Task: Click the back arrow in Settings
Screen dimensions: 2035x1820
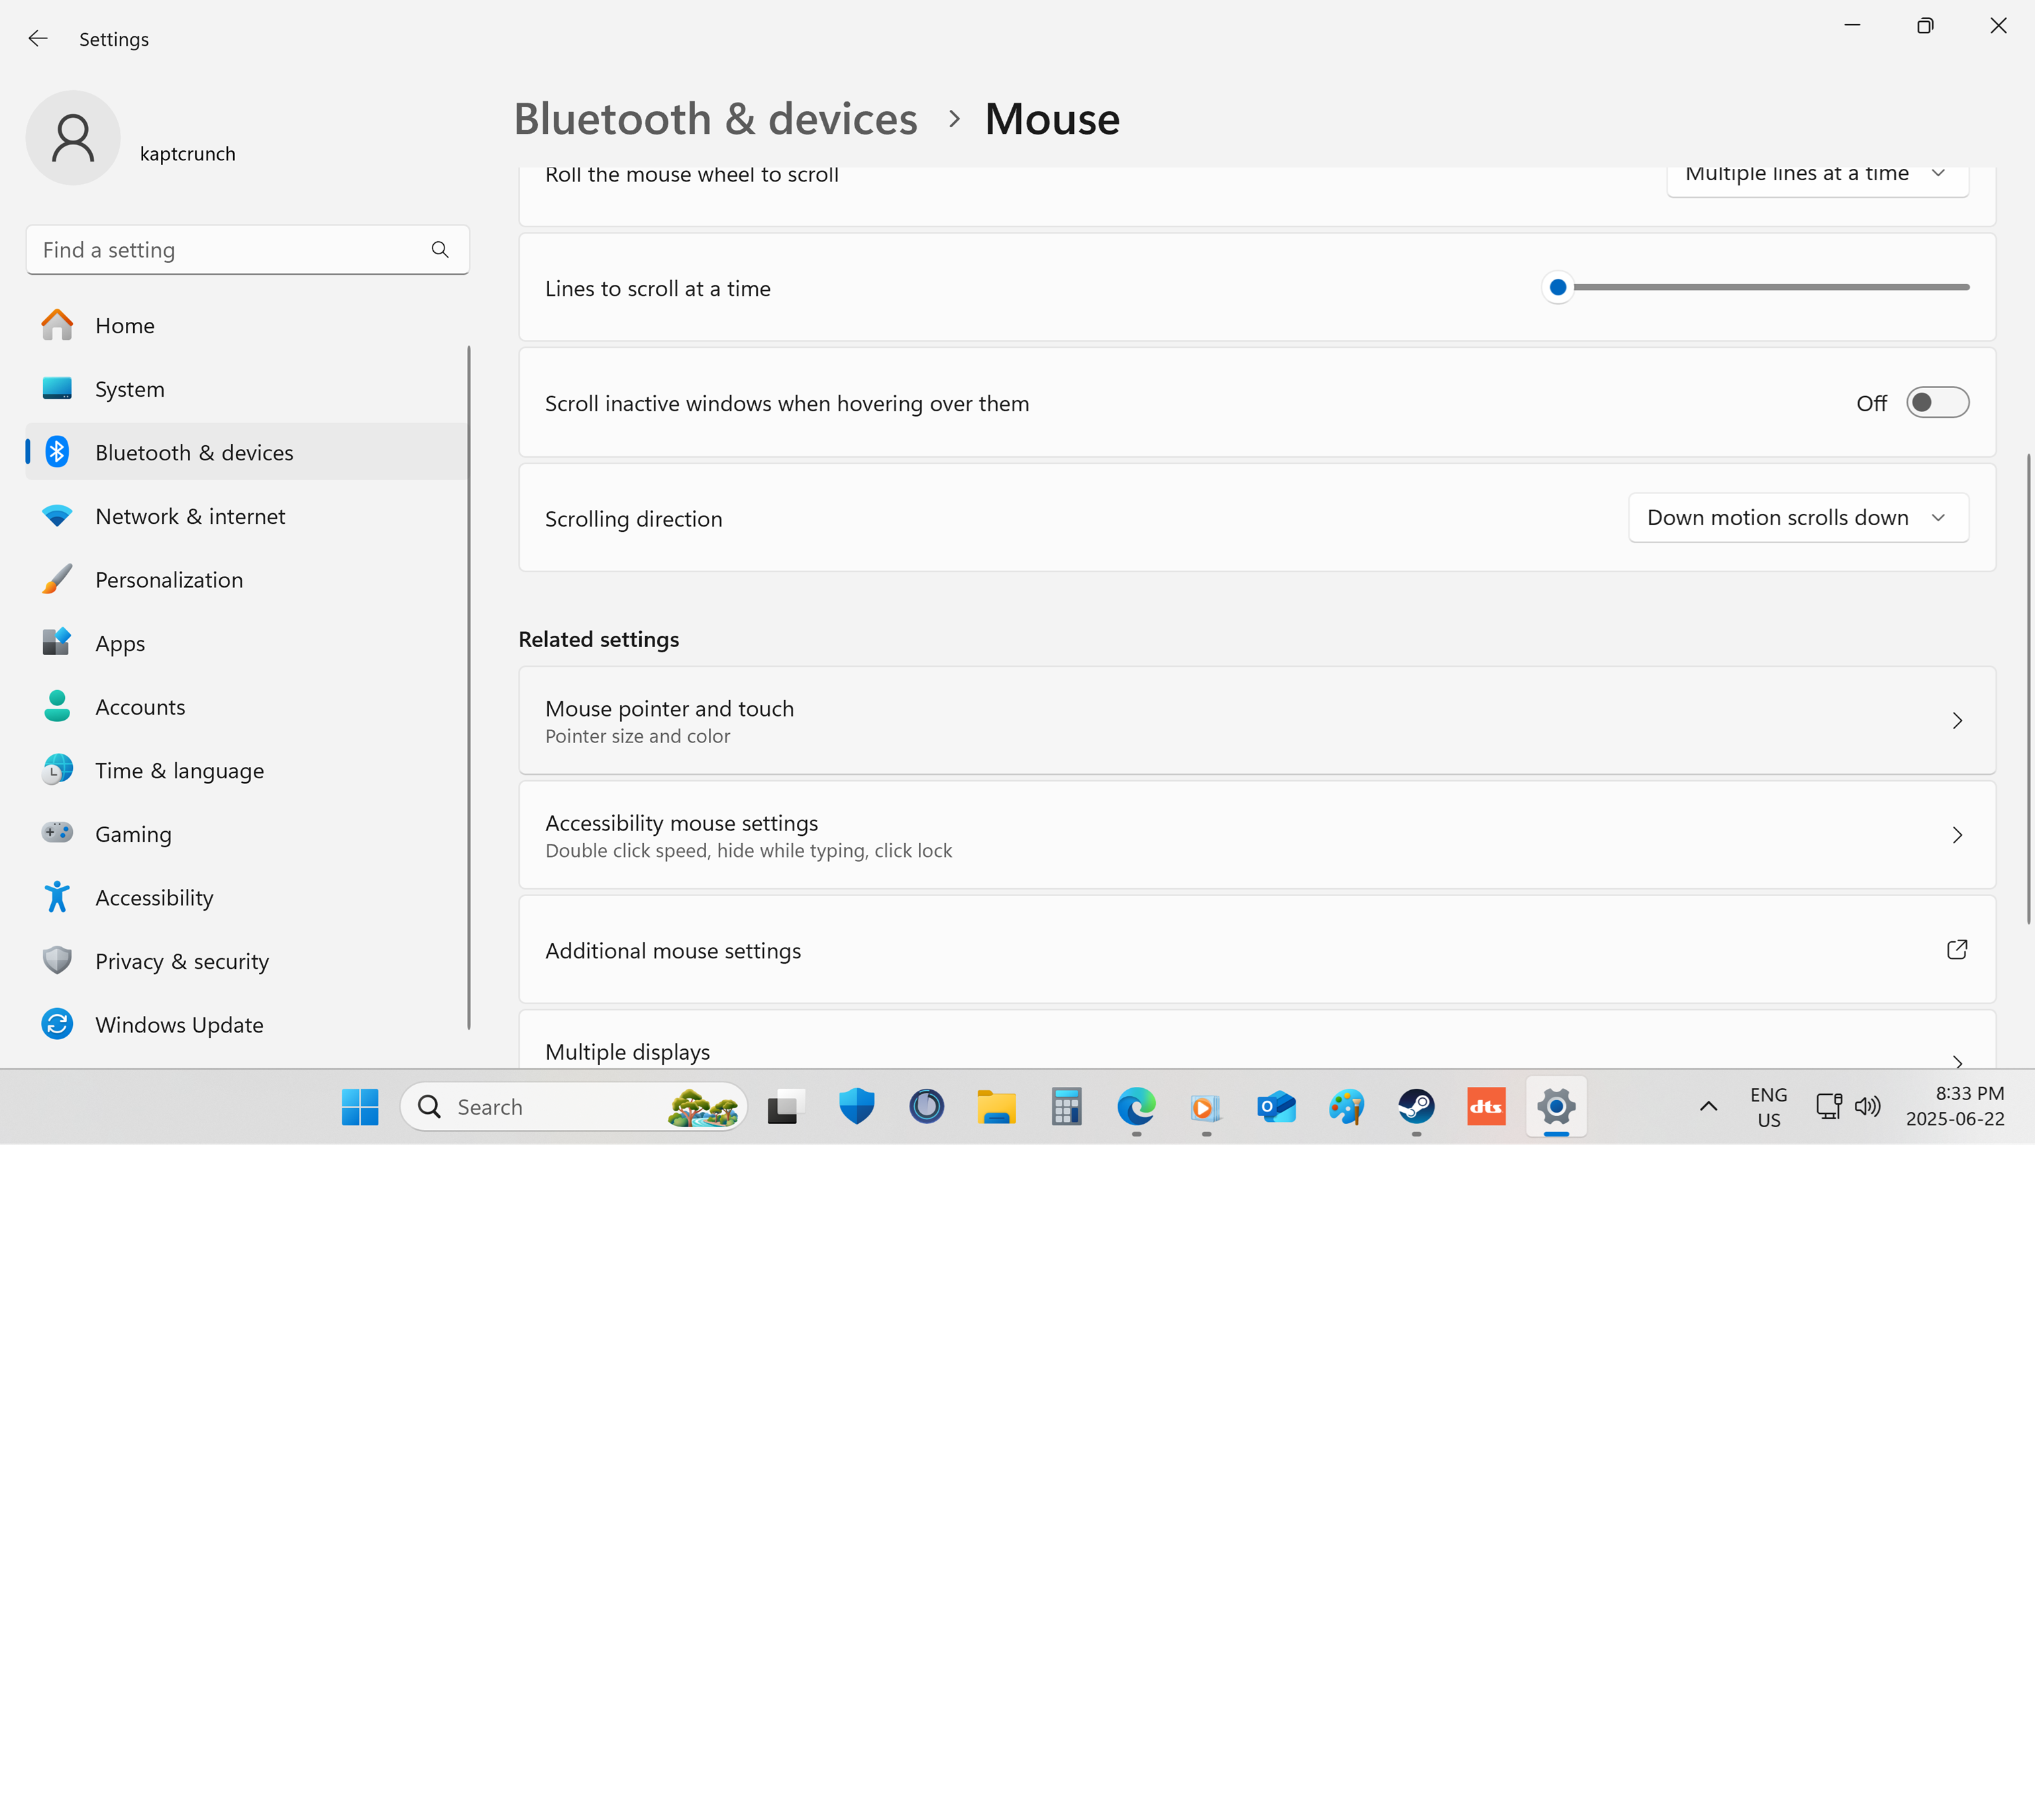Action: click(x=38, y=38)
